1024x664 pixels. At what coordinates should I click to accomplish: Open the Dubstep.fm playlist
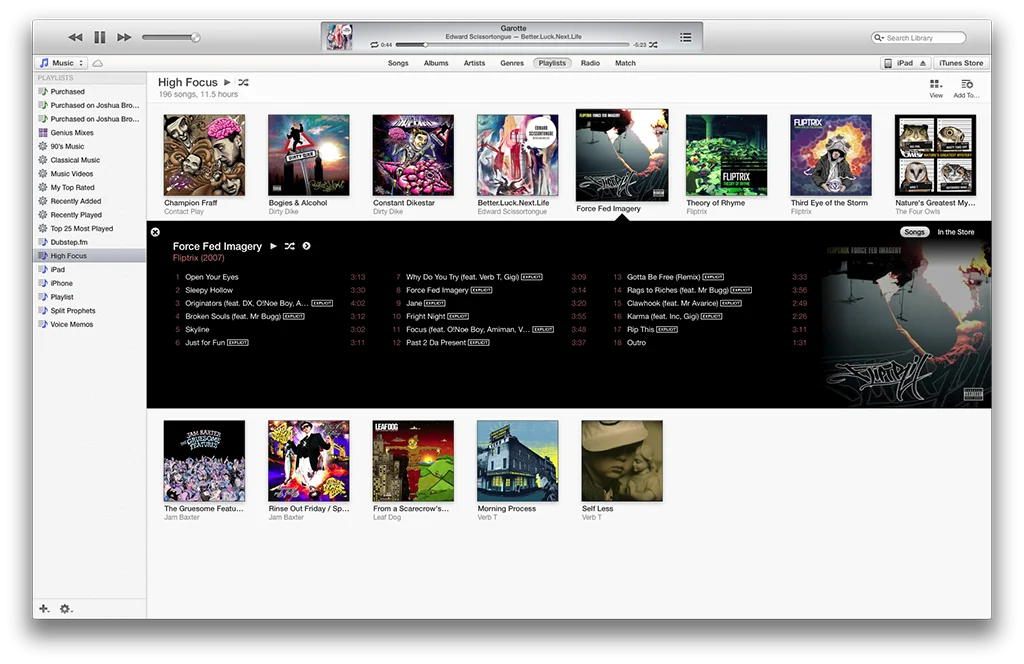pos(90,242)
